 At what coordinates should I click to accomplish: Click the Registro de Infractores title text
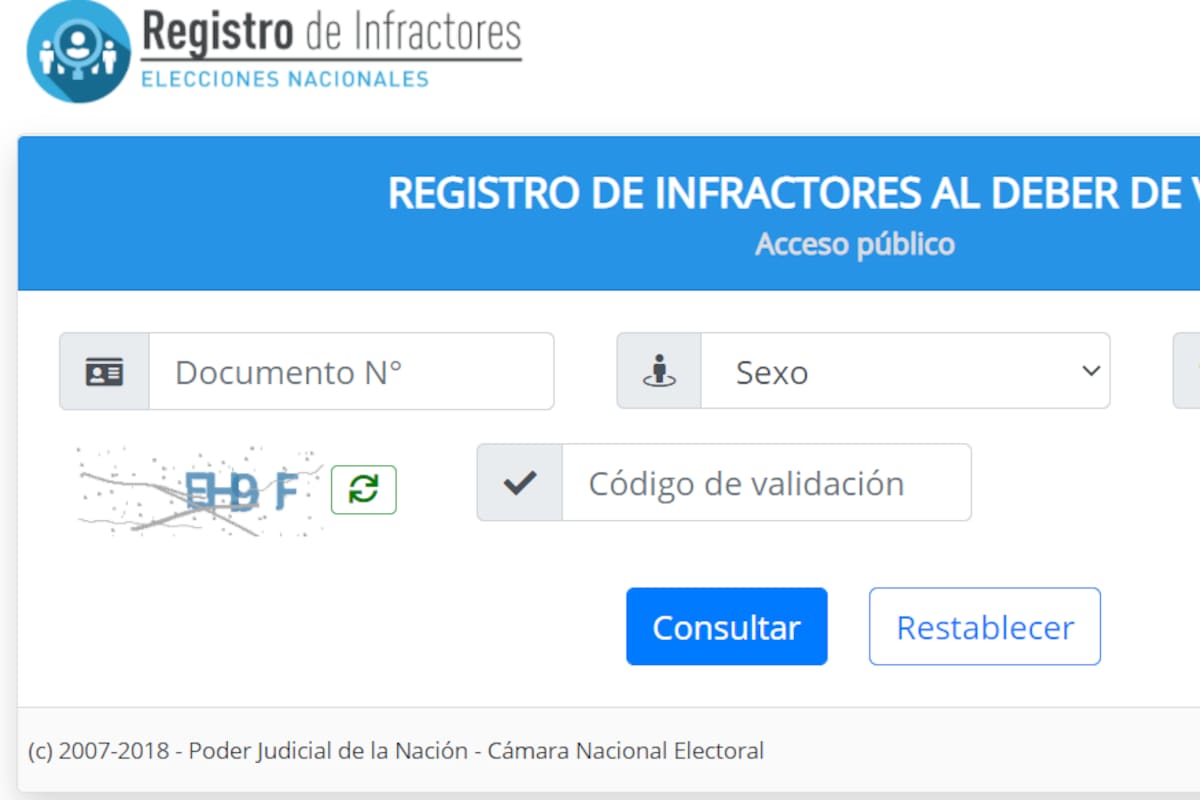pos(330,35)
